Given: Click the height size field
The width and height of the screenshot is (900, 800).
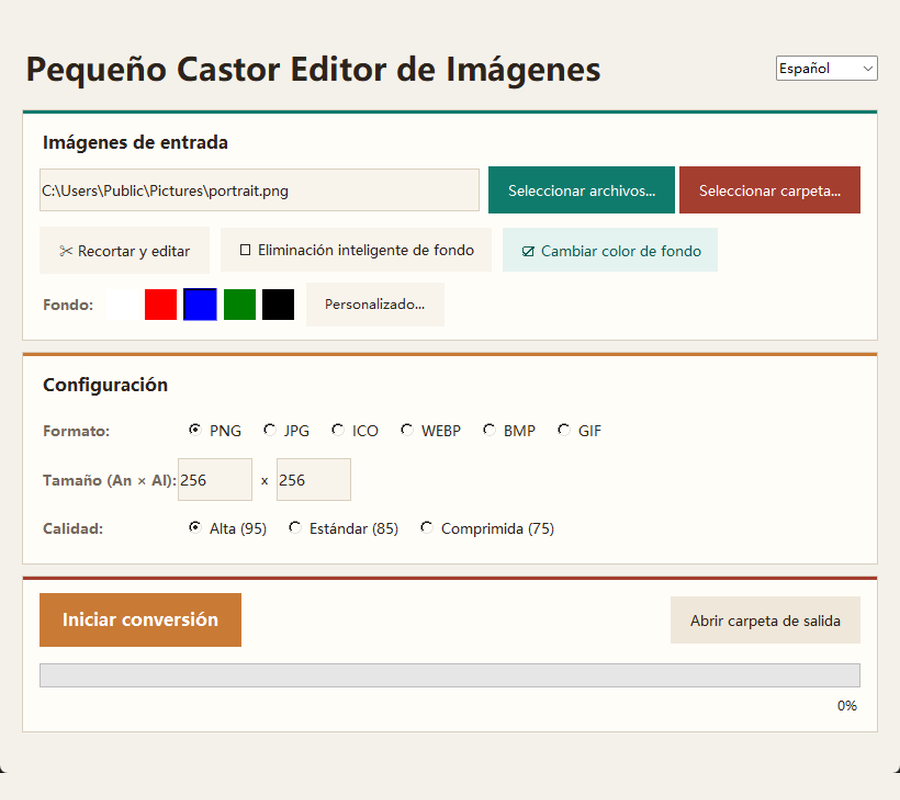Looking at the screenshot, I should (x=313, y=479).
